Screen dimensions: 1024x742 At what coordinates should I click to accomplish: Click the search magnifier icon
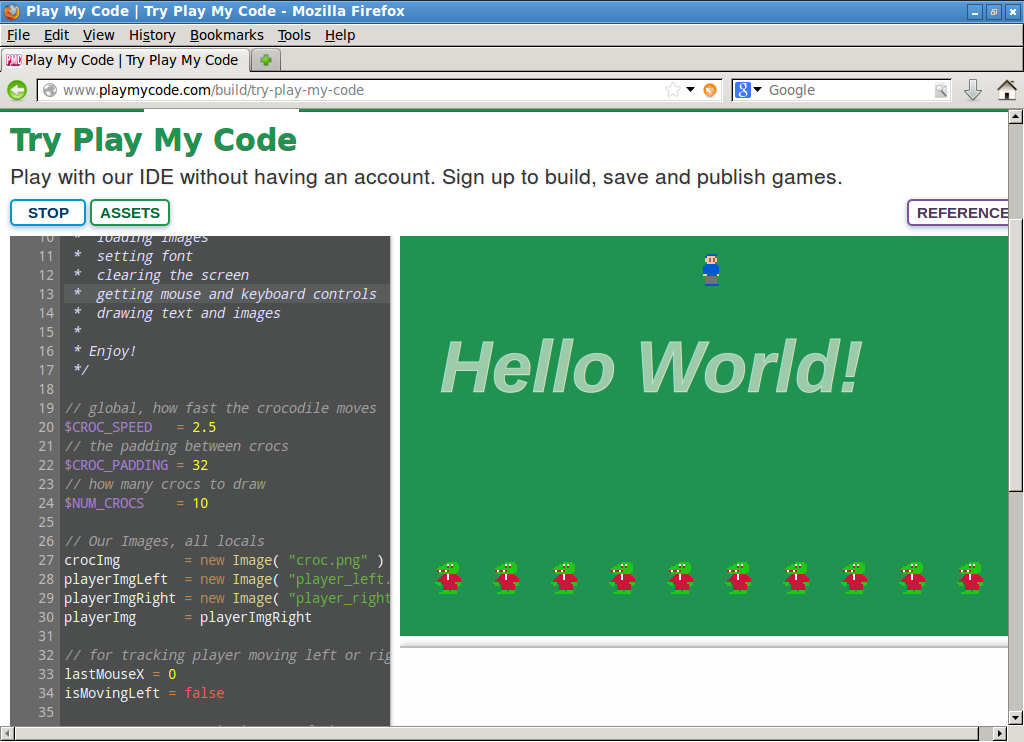point(940,90)
